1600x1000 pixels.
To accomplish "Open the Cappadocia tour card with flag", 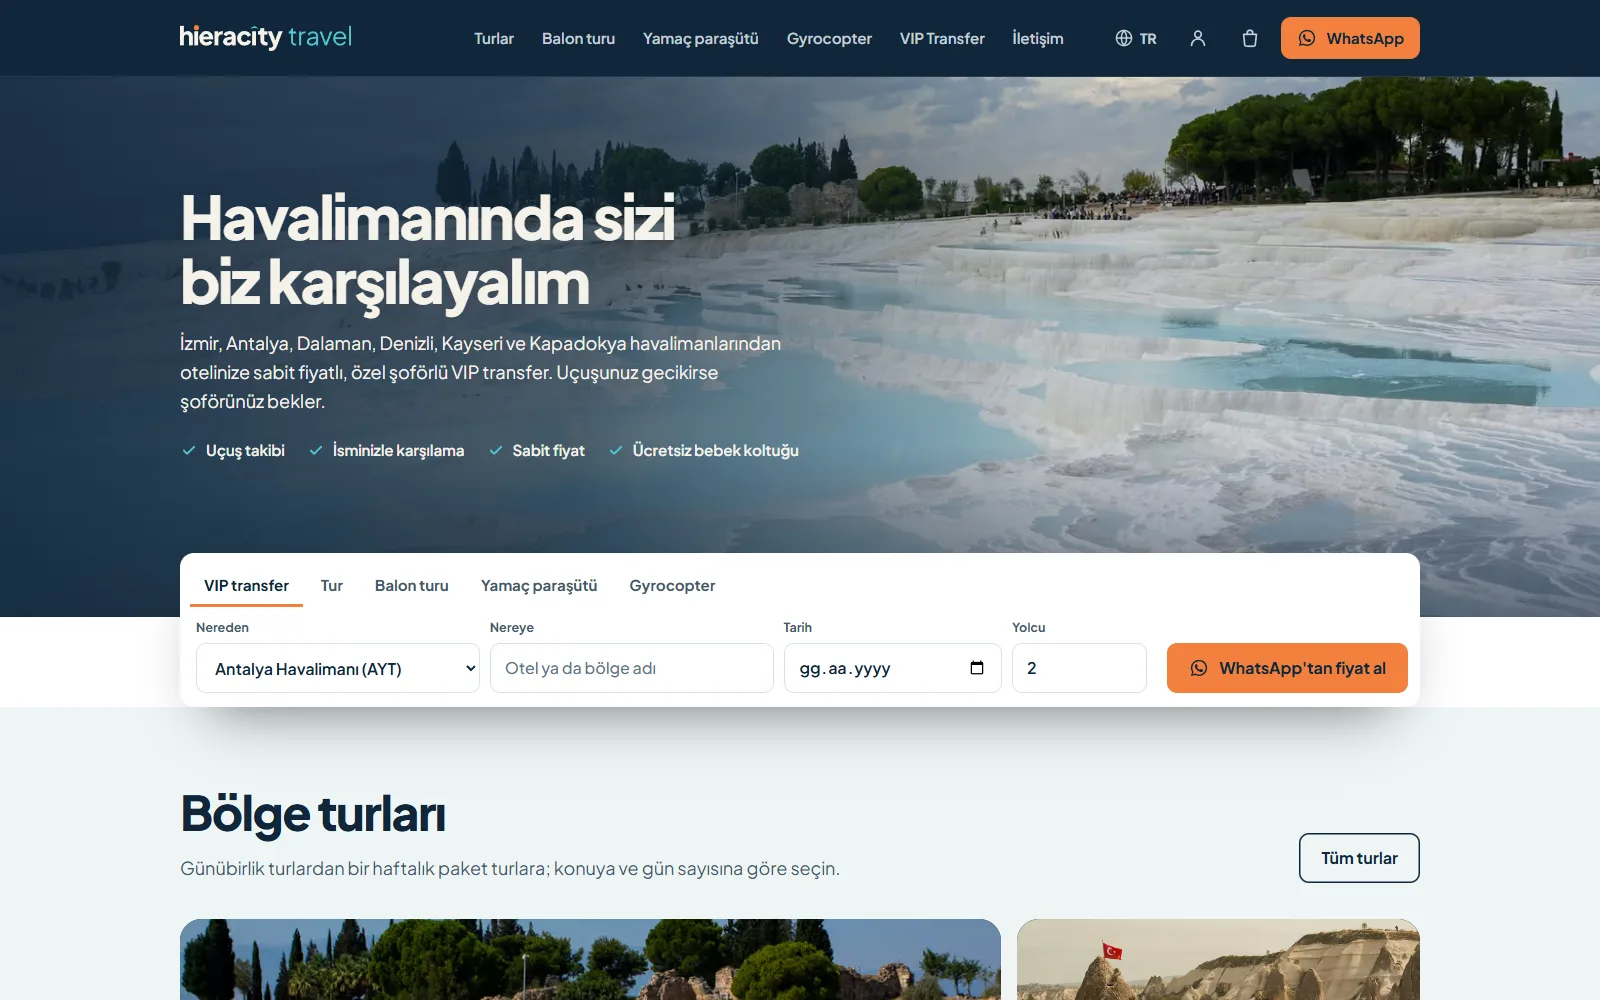I will click(1218, 959).
